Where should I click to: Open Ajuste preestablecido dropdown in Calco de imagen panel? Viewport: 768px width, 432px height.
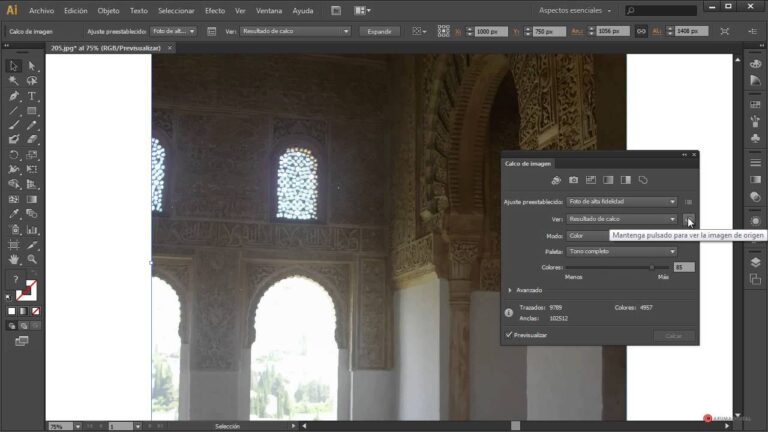pos(622,202)
